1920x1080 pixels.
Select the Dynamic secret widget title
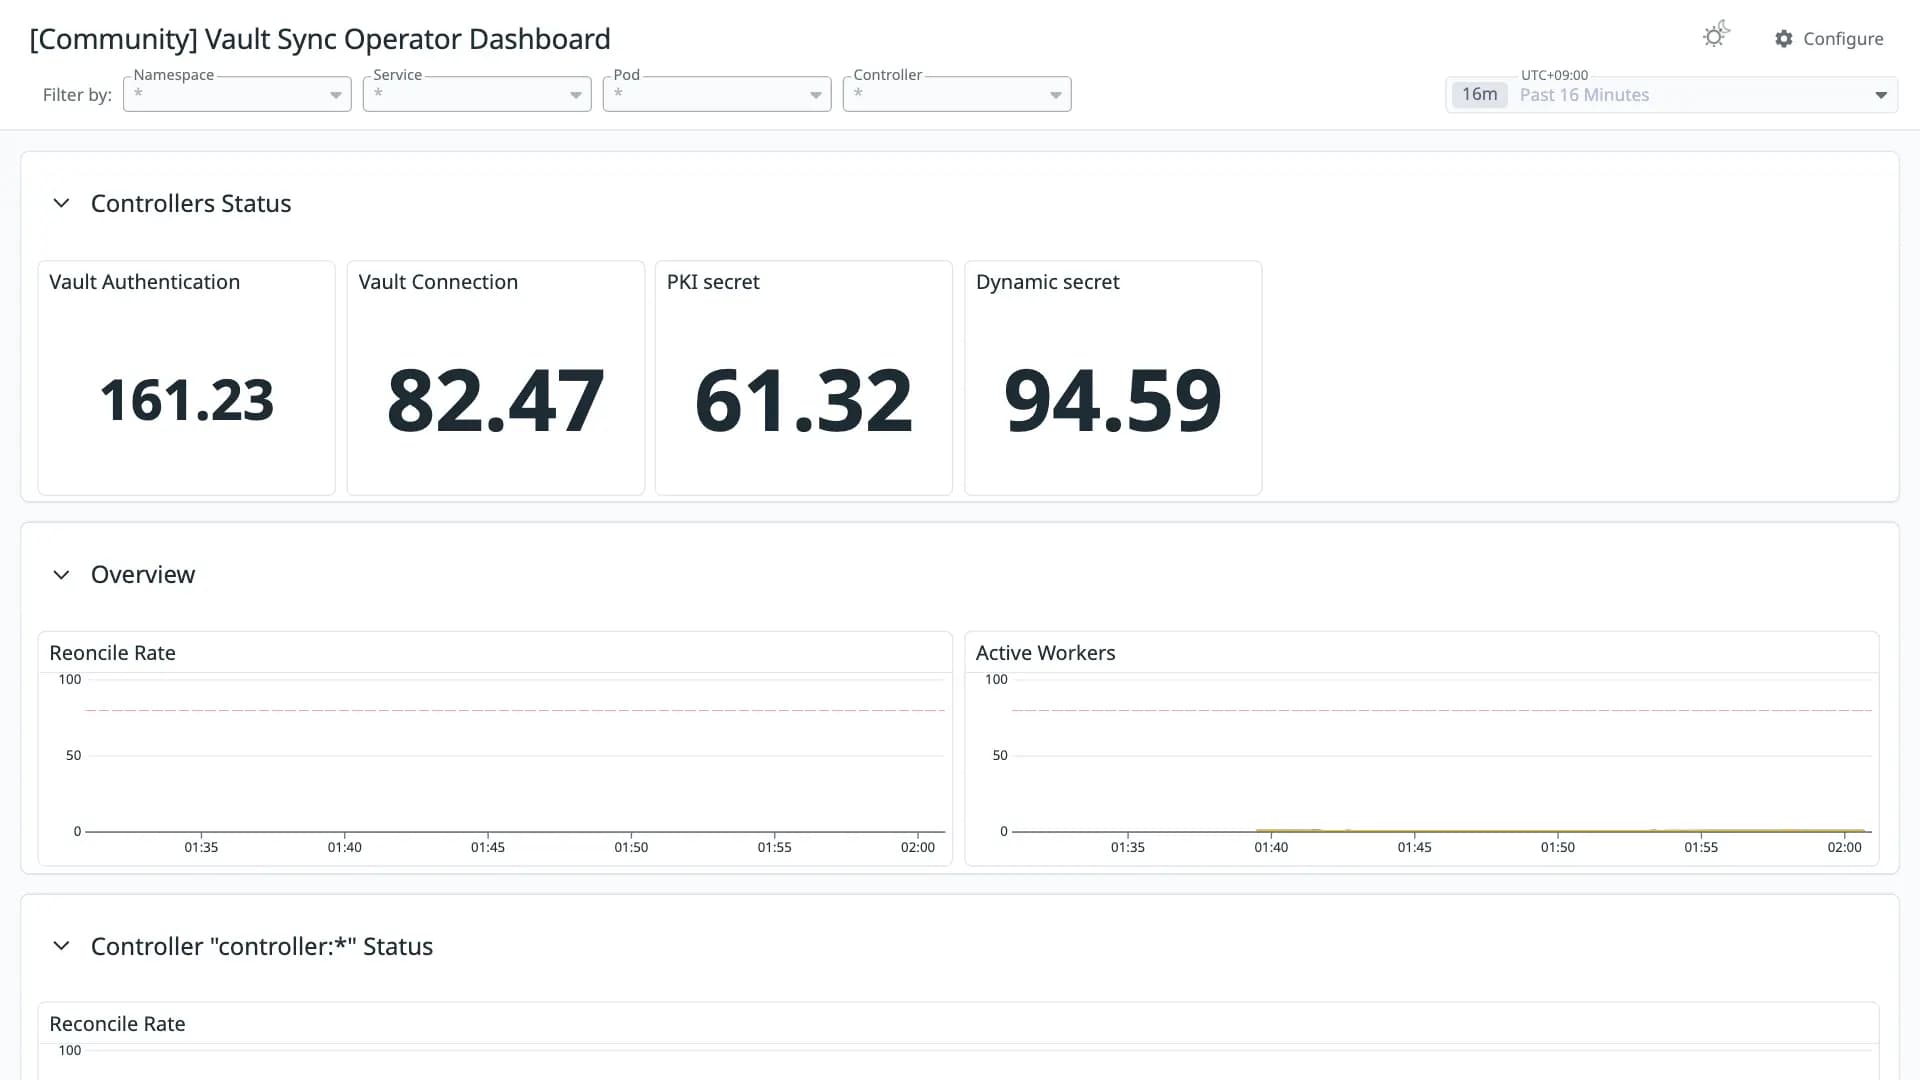(x=1047, y=282)
